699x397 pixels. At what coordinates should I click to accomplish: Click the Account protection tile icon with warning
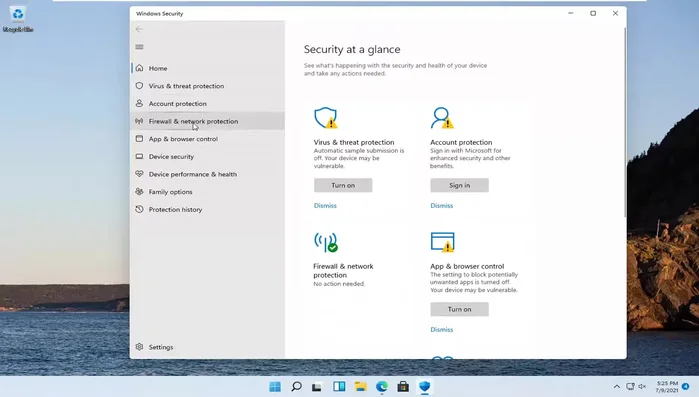click(x=442, y=118)
